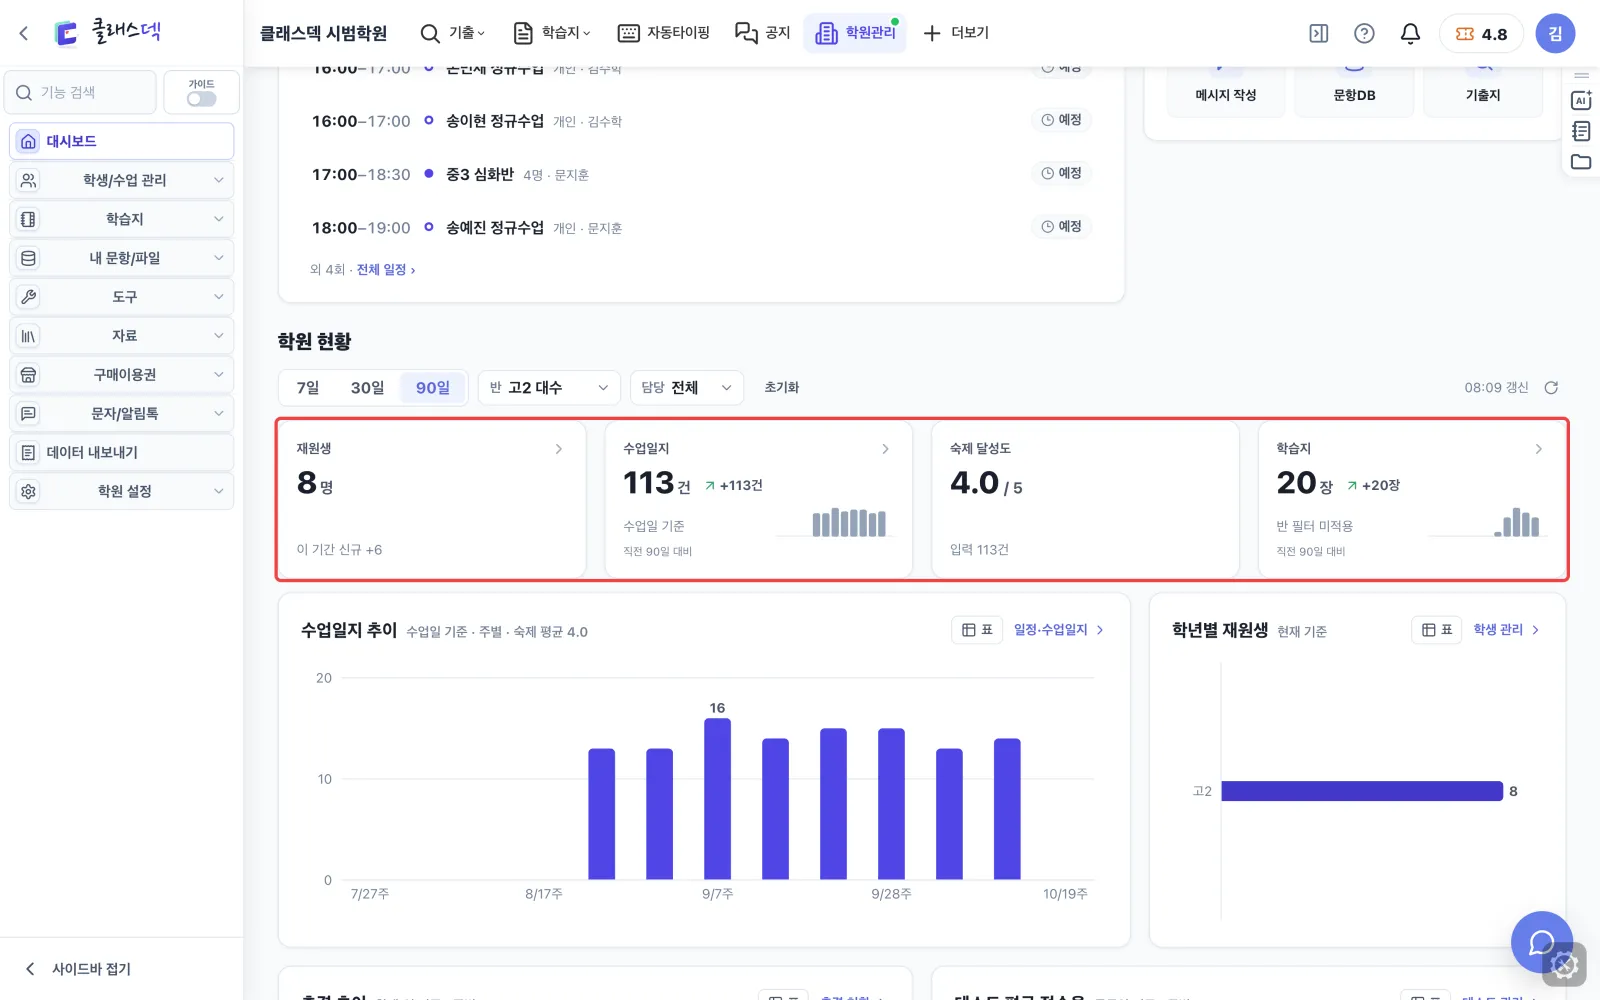Switch 수업일지 추이 chart to table view
1600x1000 pixels.
pyautogui.click(x=977, y=630)
